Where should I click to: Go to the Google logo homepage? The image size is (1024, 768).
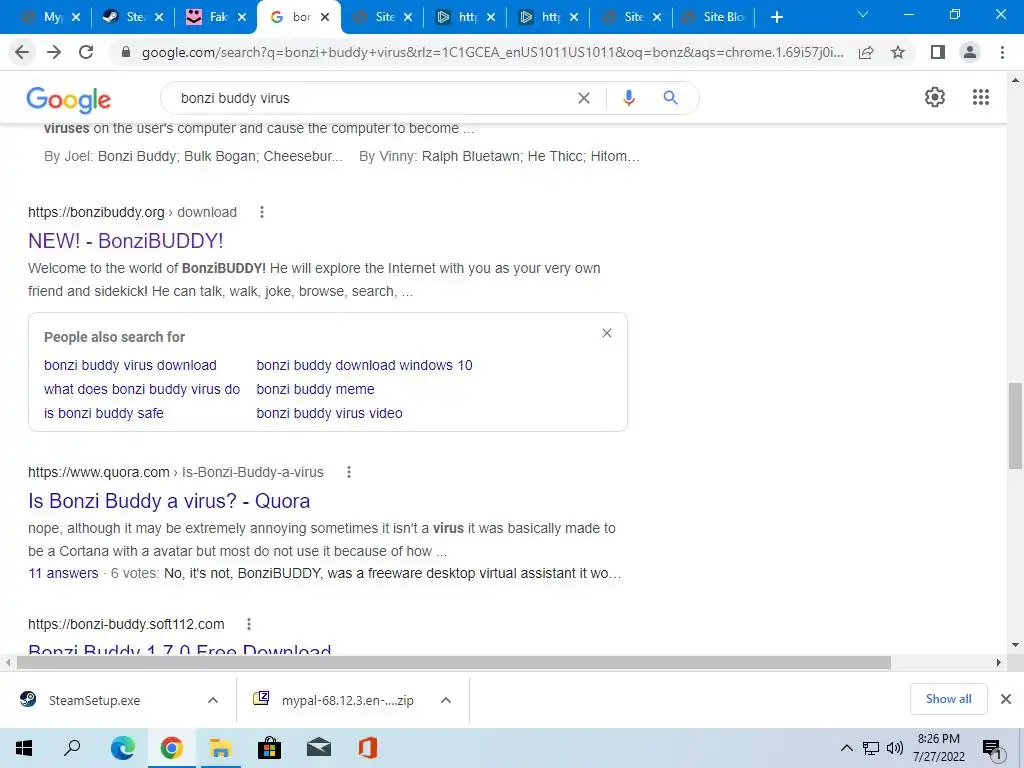pos(69,100)
